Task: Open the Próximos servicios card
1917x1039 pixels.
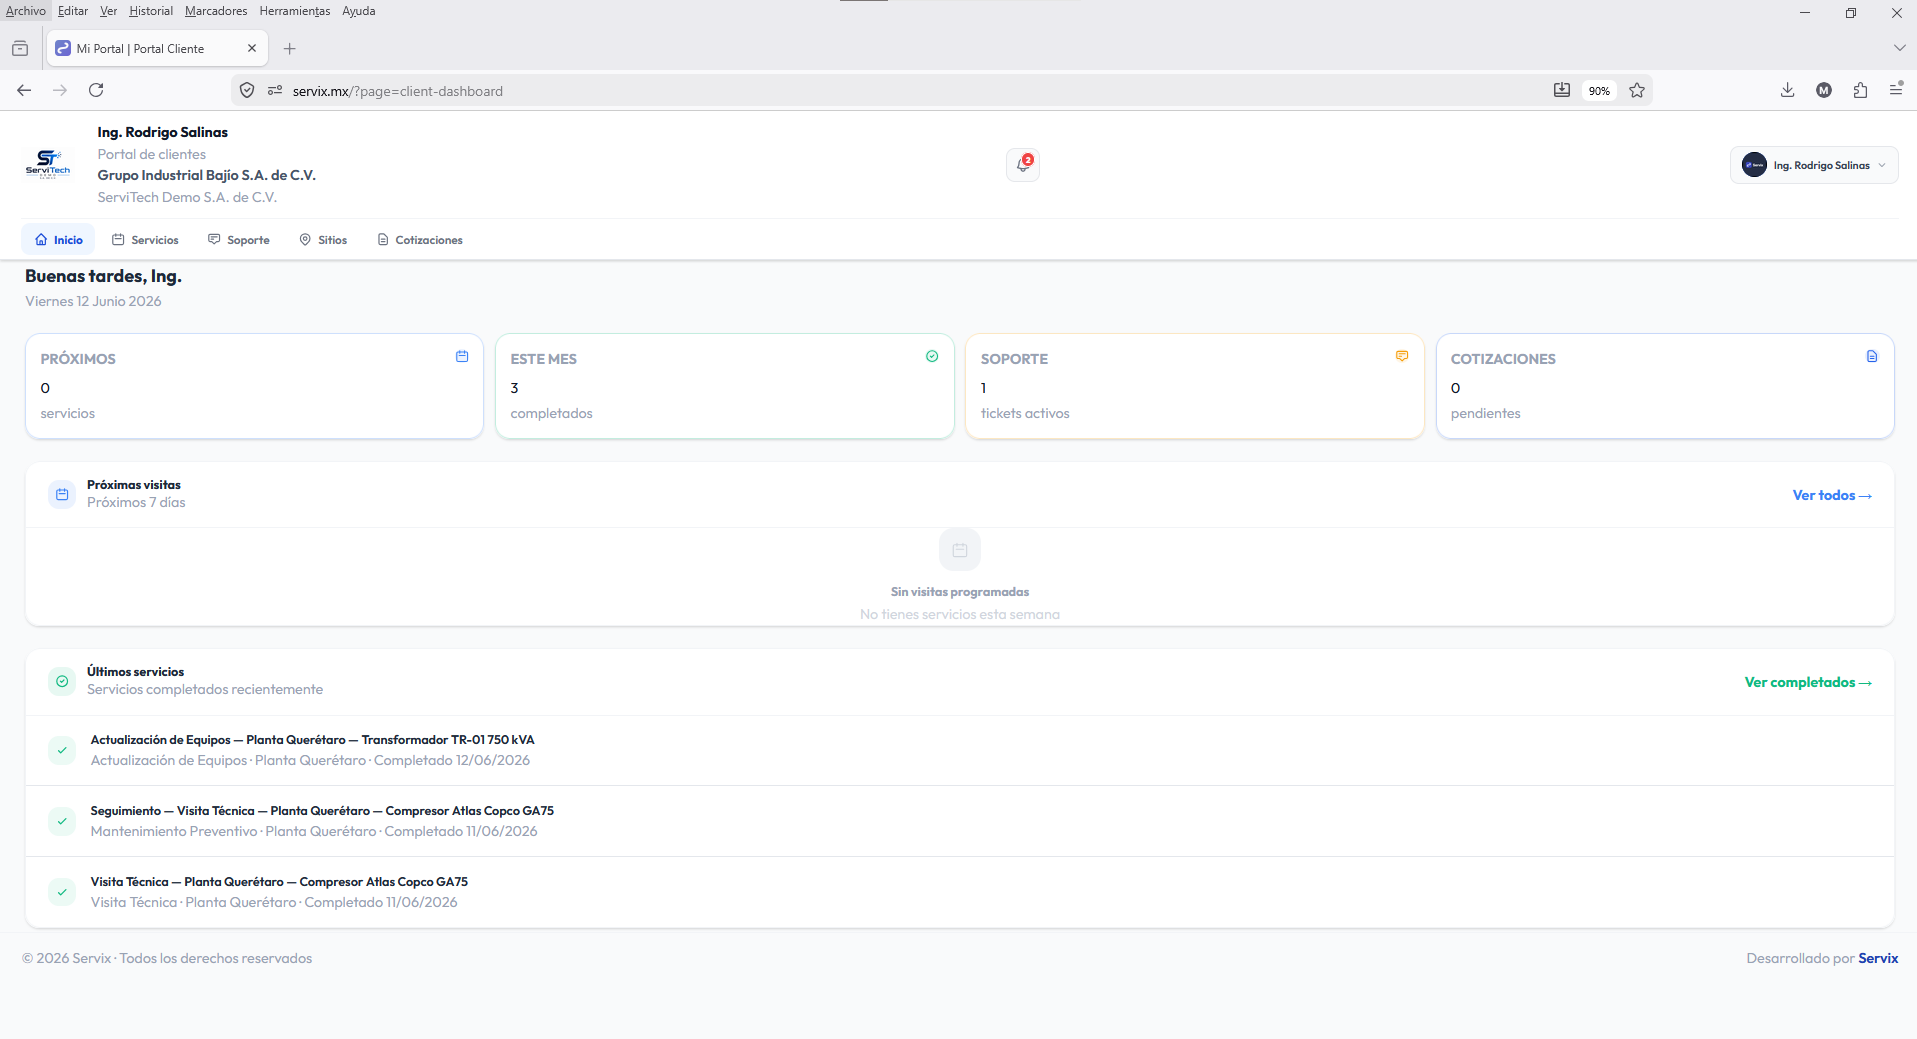Action: [254, 386]
